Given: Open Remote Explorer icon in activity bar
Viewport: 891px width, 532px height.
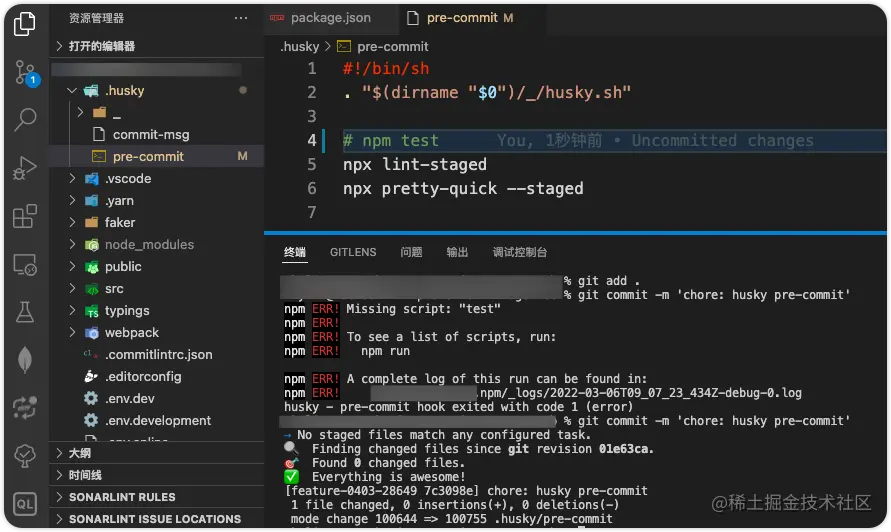Looking at the screenshot, I should [x=25, y=265].
